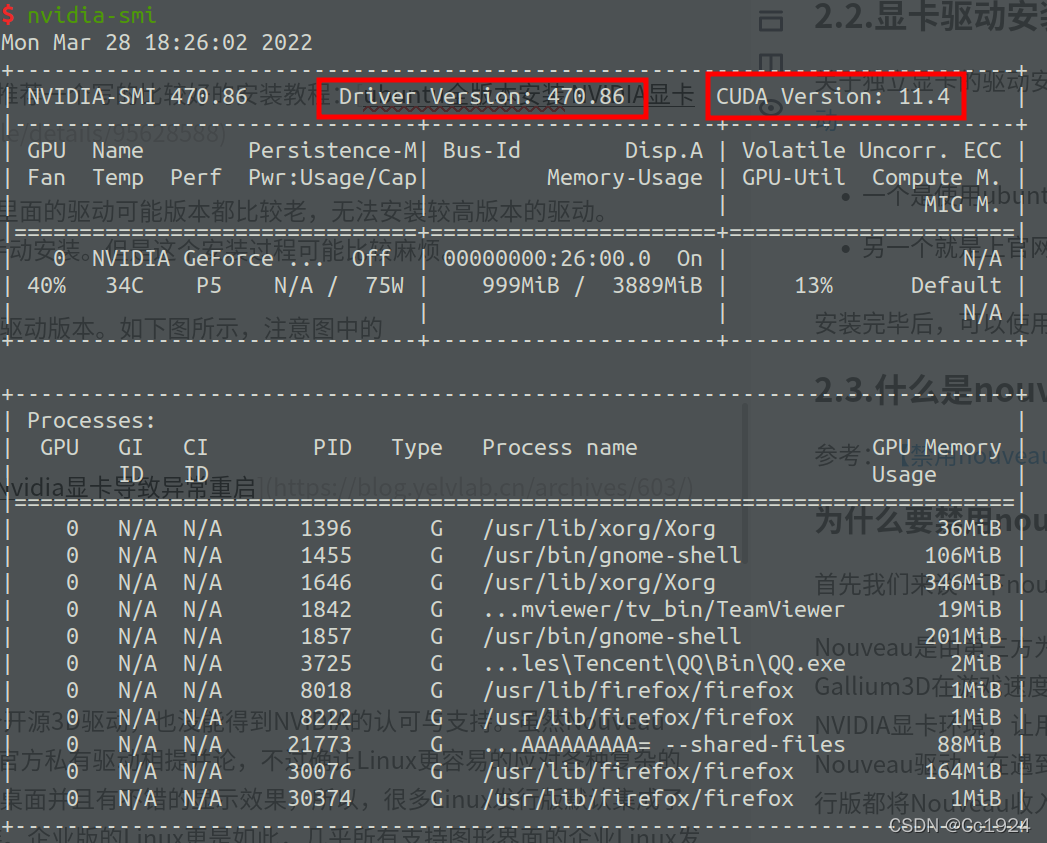Click the Disp.A column header
Image resolution: width=1047 pixels, height=843 pixels.
coord(664,151)
